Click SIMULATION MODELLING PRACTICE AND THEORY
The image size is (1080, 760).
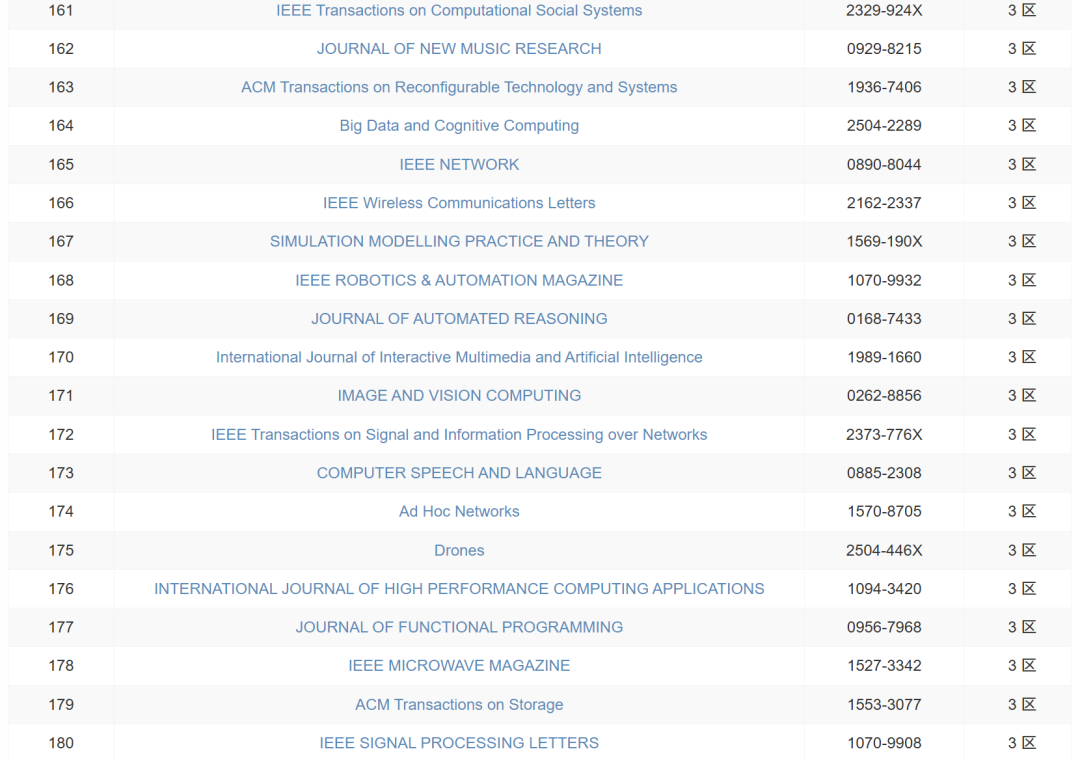[x=459, y=242]
